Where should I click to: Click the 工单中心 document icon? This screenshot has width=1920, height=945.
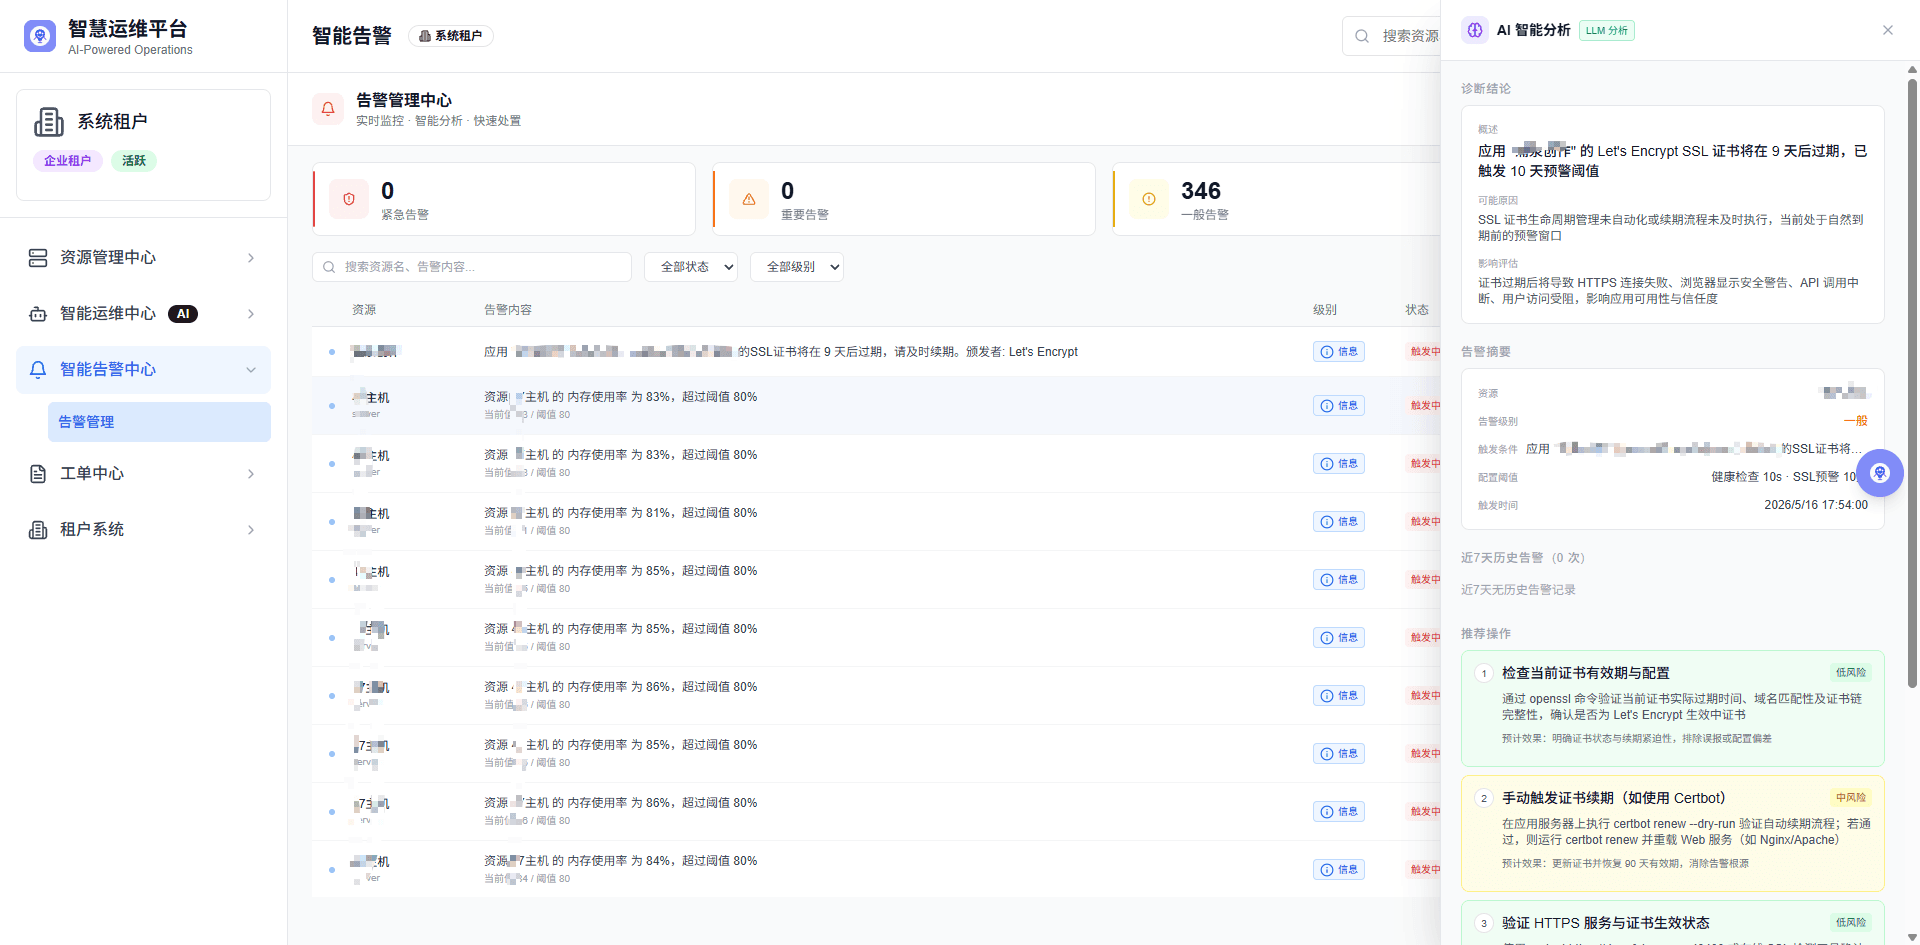(x=38, y=474)
